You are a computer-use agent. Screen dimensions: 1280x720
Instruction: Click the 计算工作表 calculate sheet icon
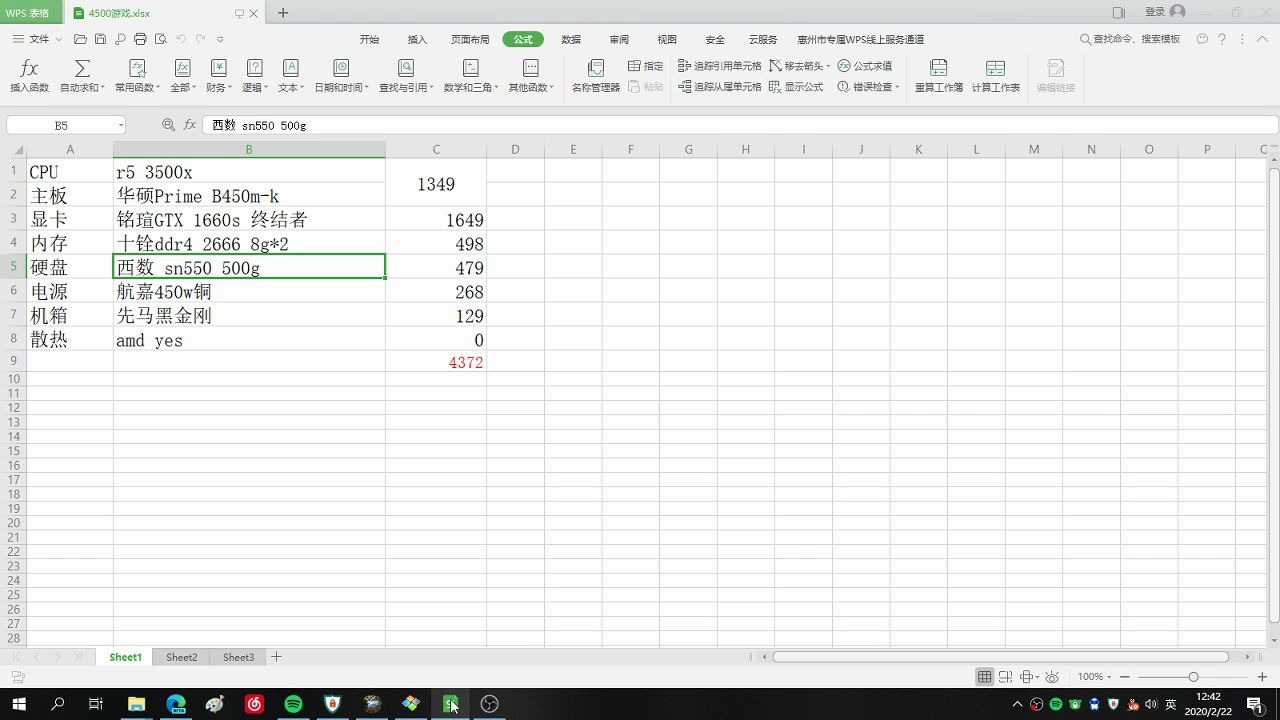[x=995, y=68]
